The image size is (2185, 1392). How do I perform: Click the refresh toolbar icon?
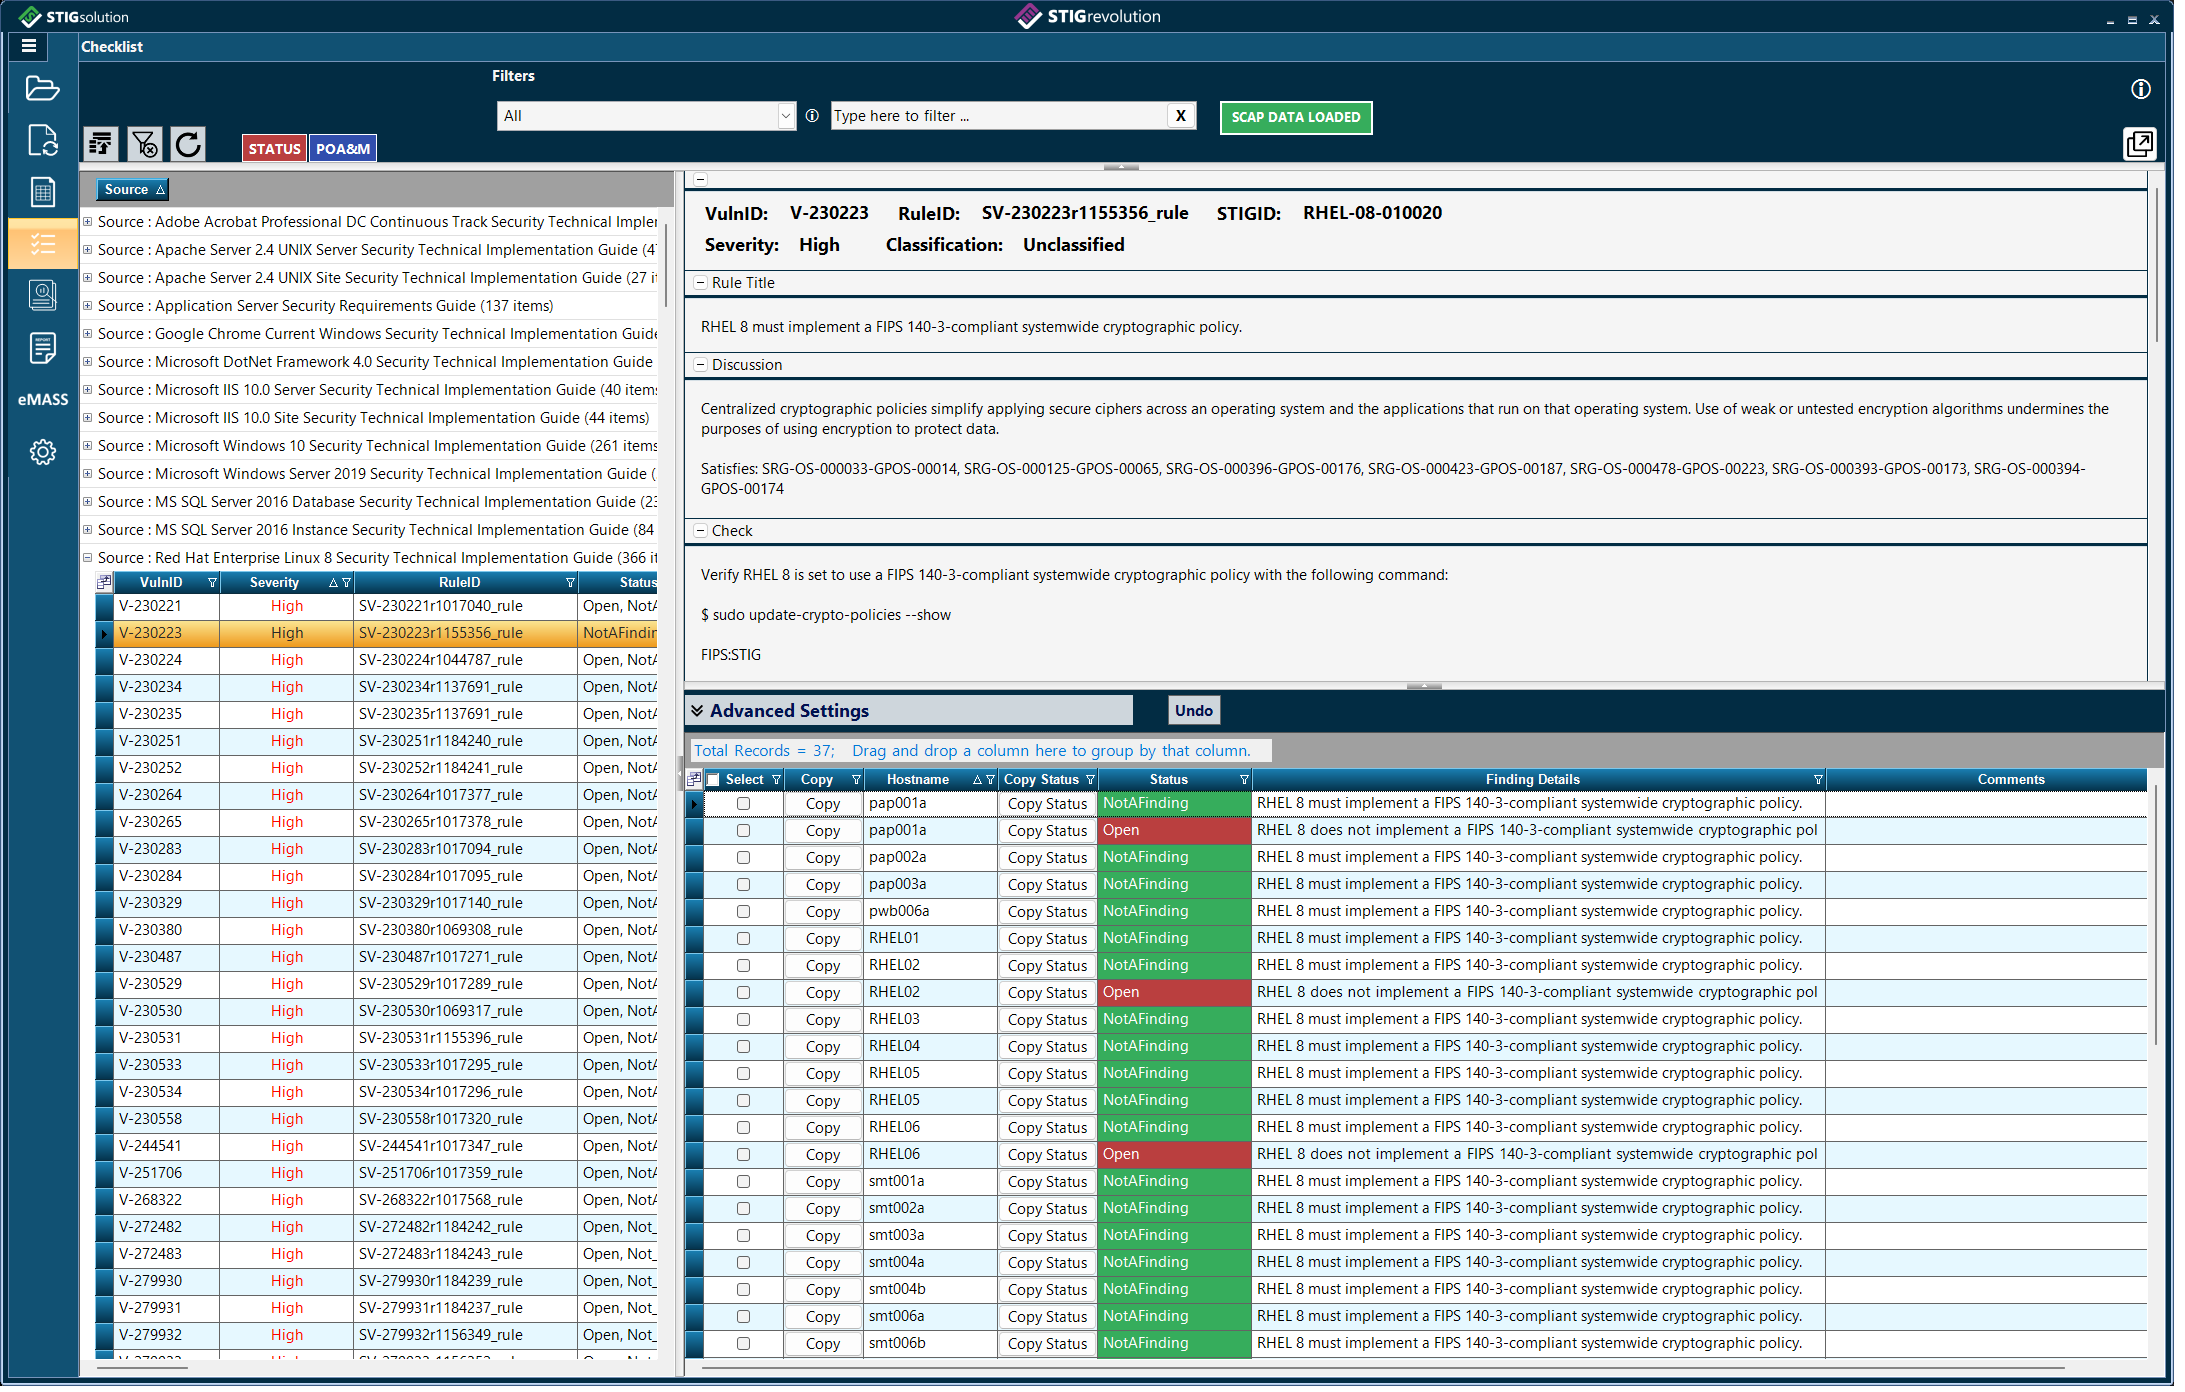pos(188,145)
